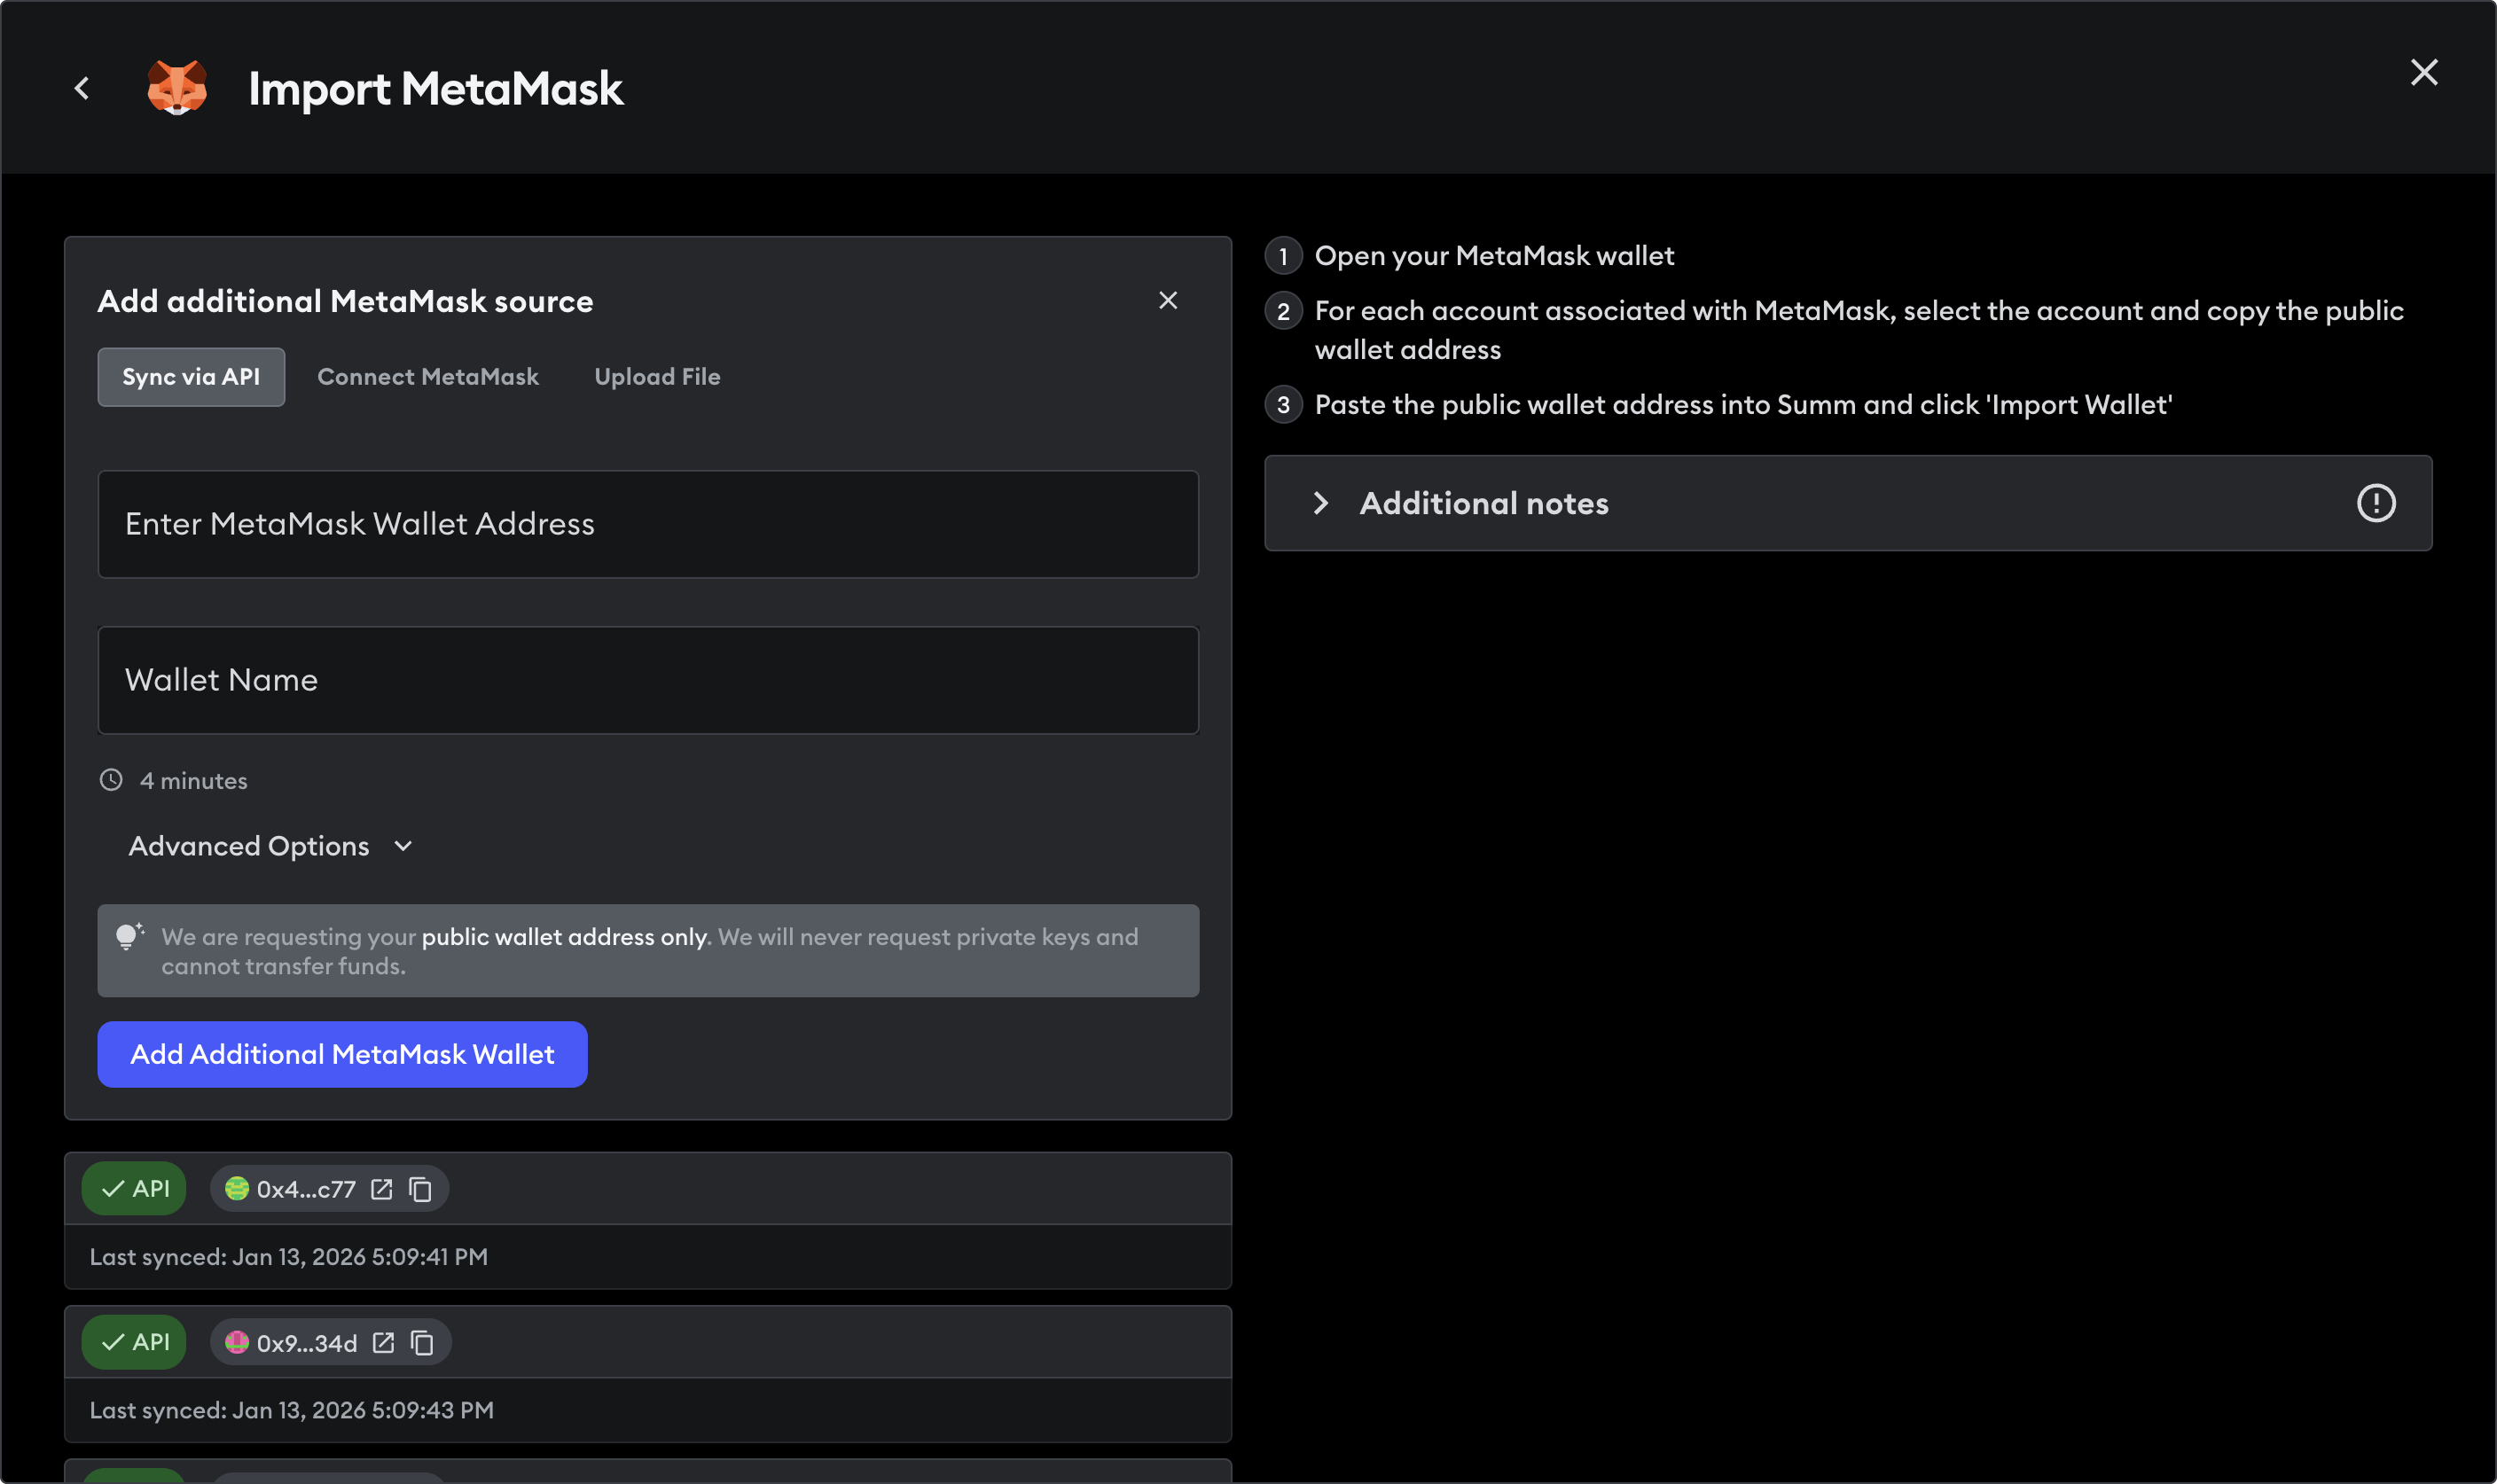
Task: Click 'Add additional MetaMask source' heading
Action: tap(345, 301)
